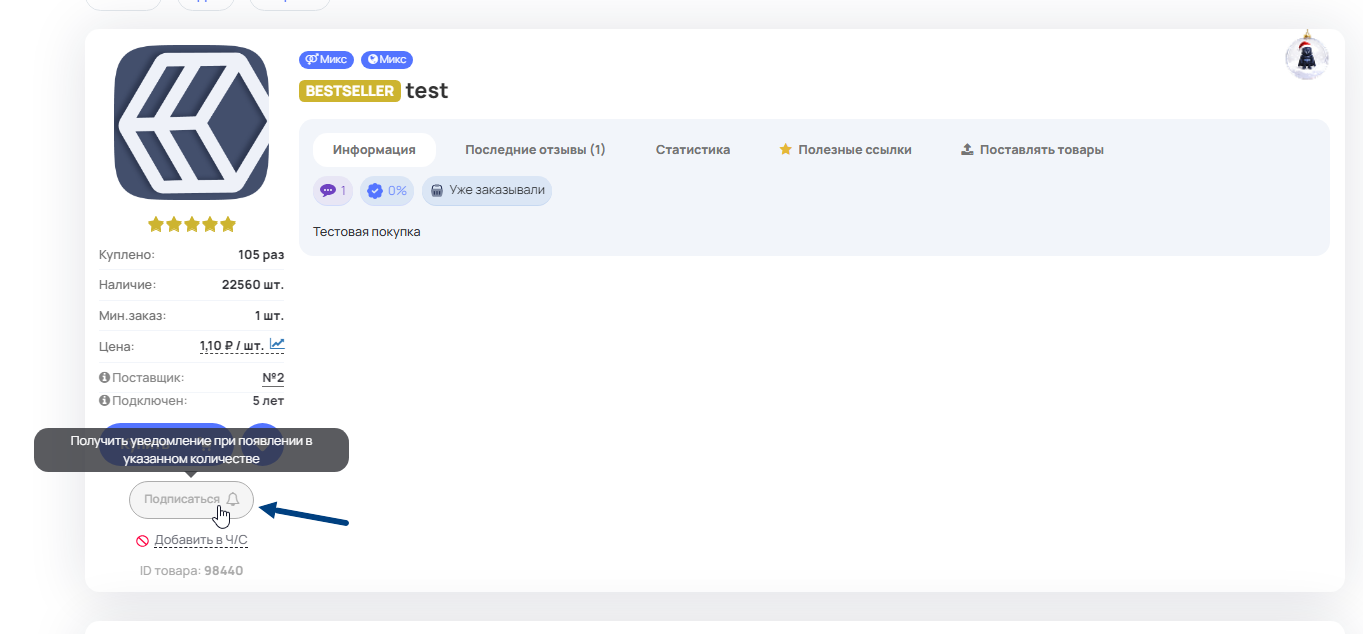Click the info icon beside Подключен
The width and height of the screenshot is (1363, 634).
point(104,401)
